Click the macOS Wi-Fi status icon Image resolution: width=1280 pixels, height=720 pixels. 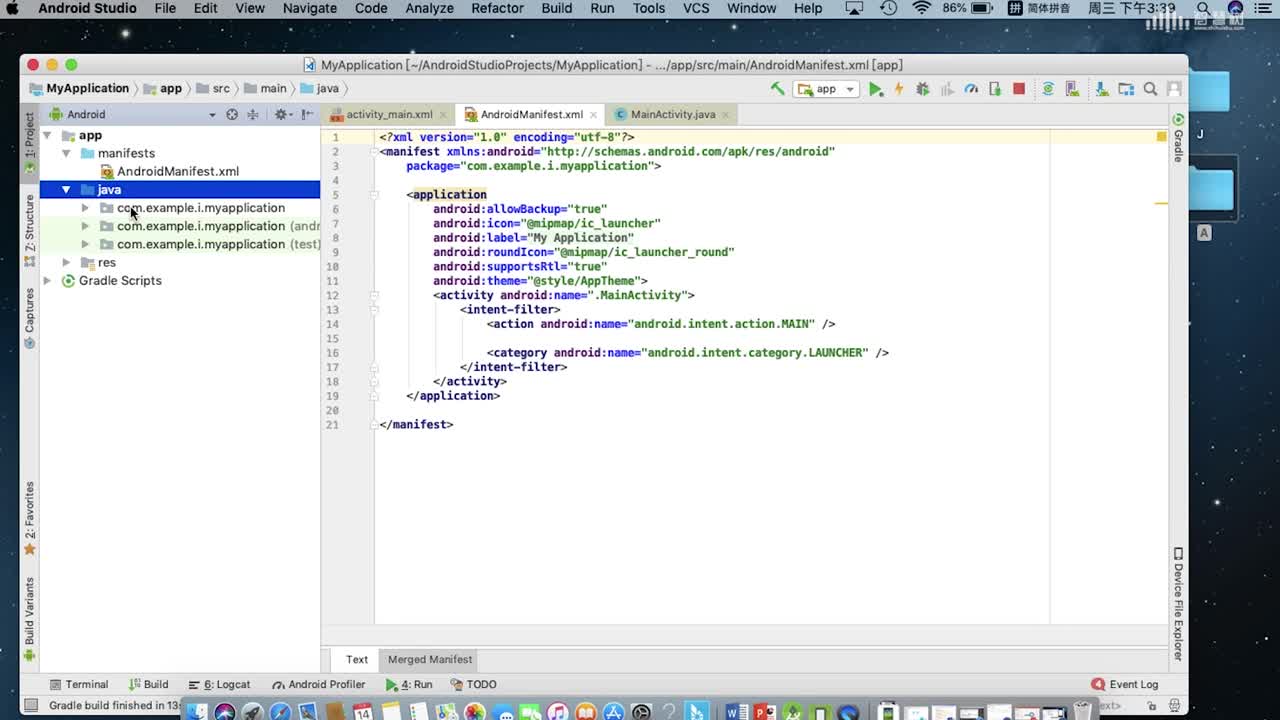921,8
